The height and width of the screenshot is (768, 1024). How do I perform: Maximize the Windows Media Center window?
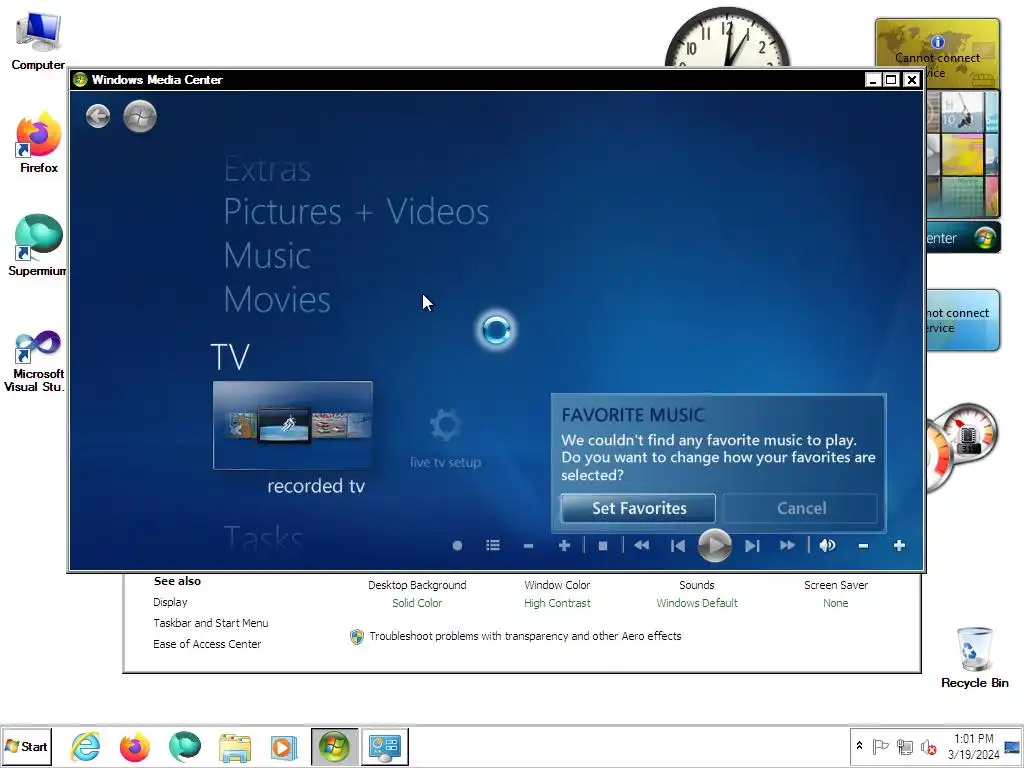pyautogui.click(x=891, y=80)
